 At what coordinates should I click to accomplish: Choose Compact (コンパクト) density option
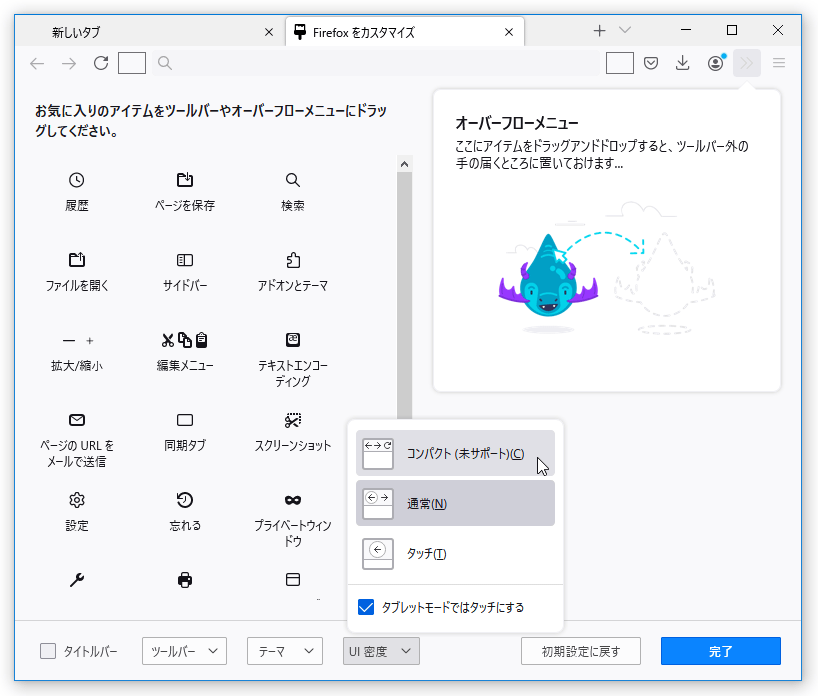click(x=455, y=453)
